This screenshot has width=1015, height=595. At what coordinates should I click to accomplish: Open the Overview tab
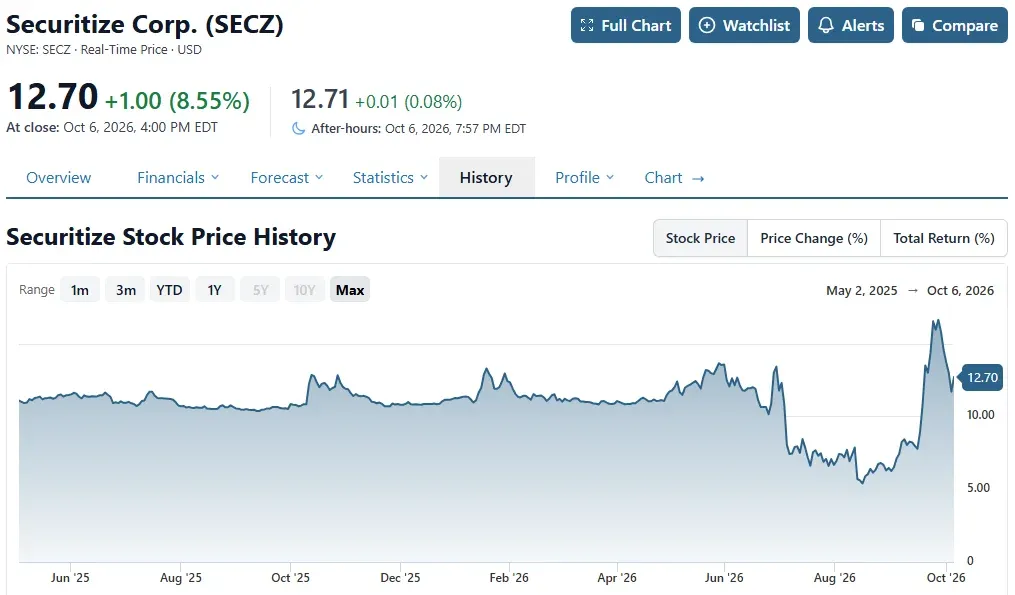(x=58, y=177)
